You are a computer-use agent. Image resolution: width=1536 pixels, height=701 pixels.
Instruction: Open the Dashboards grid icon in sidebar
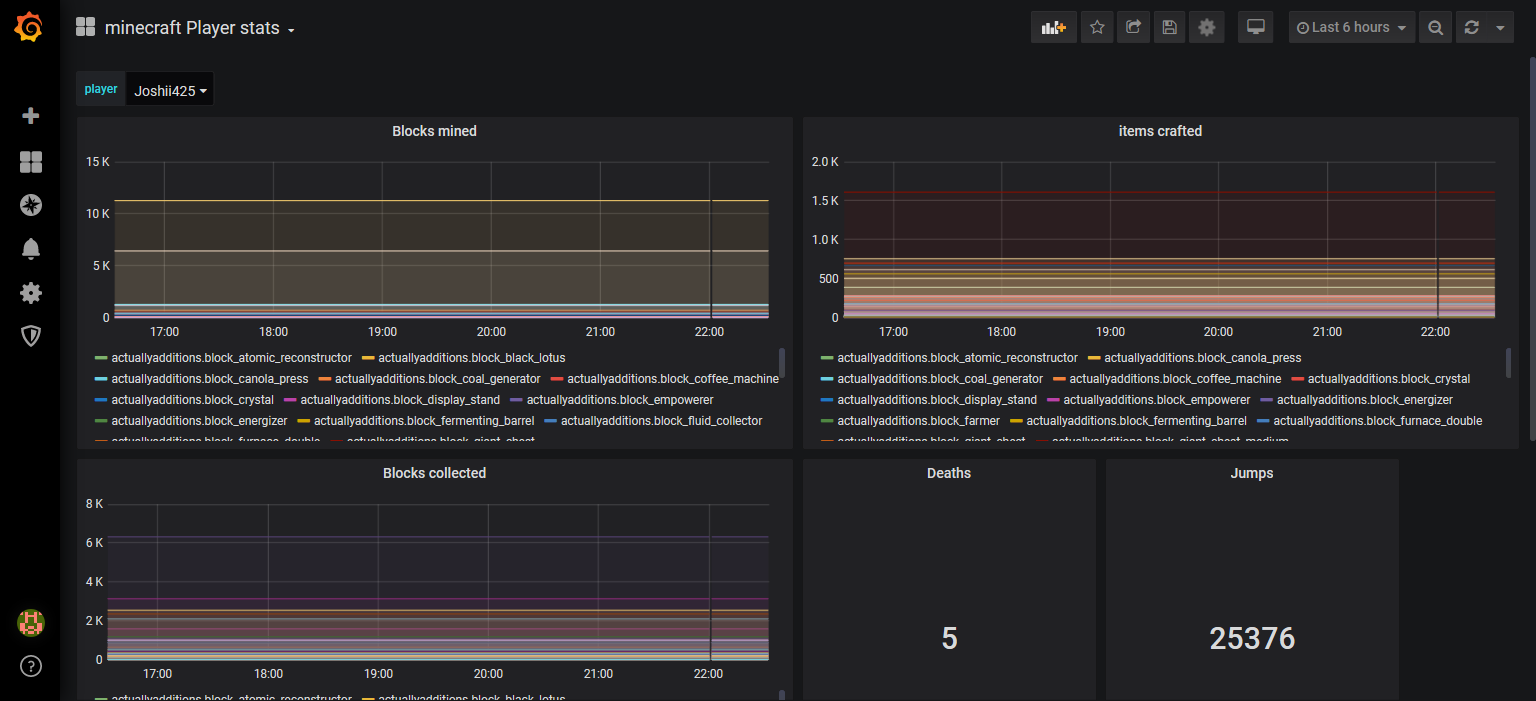pos(30,162)
